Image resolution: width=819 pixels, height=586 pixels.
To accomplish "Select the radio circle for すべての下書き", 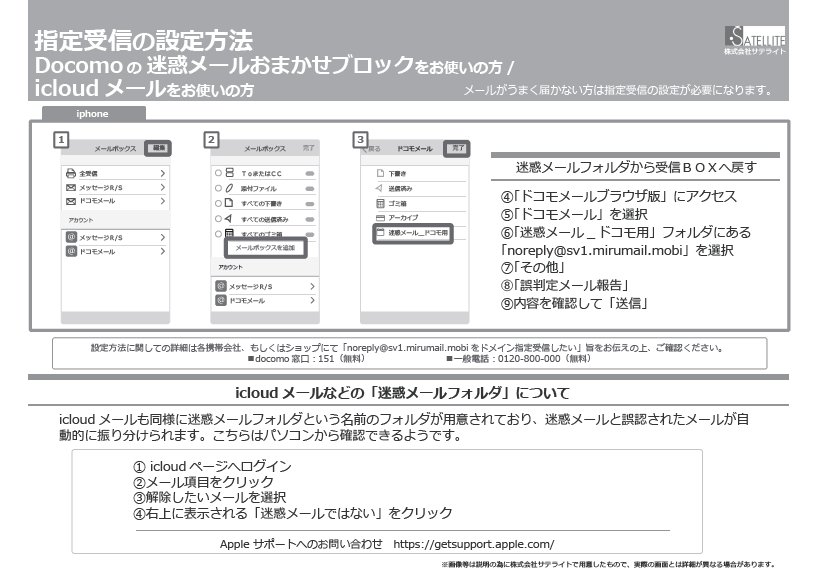I will (218, 203).
